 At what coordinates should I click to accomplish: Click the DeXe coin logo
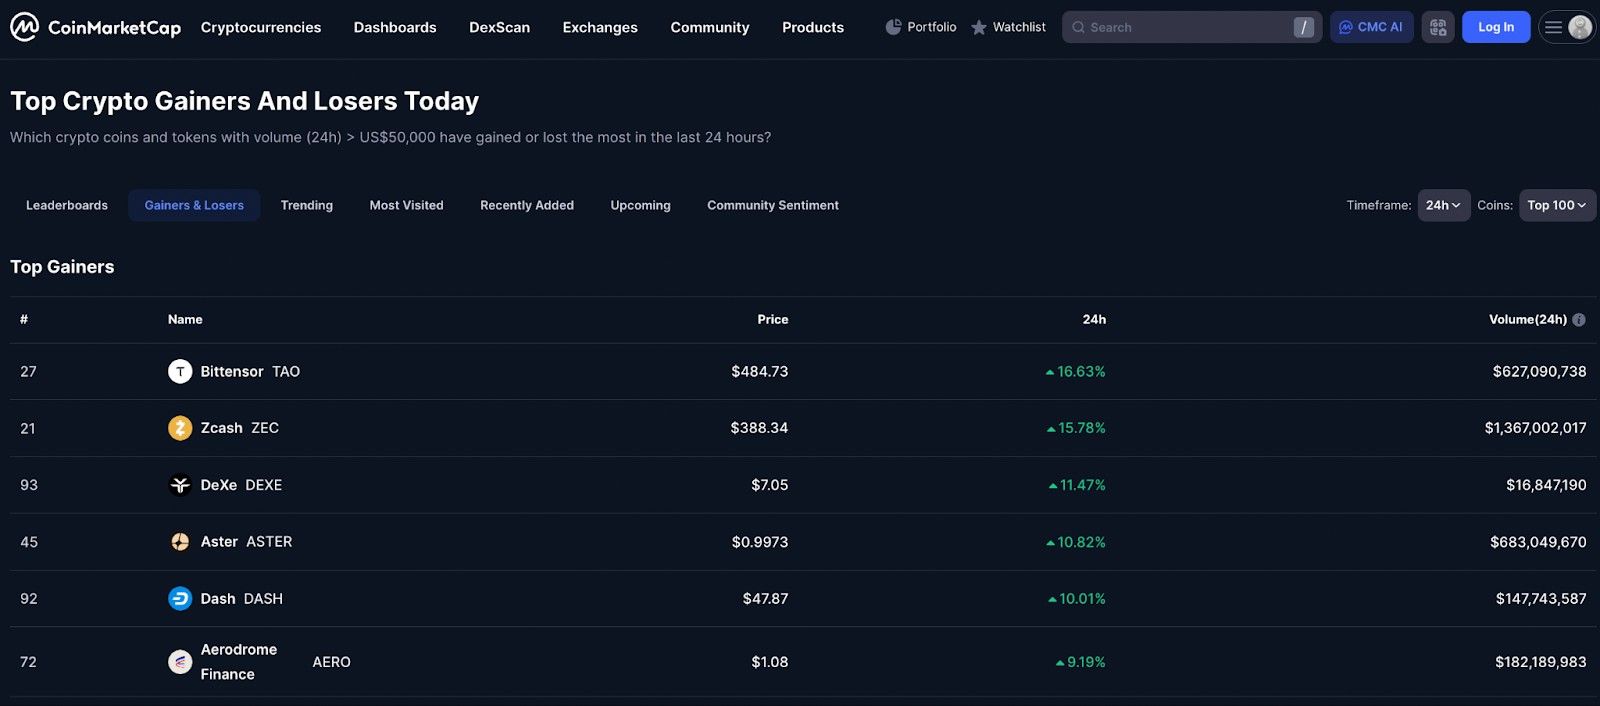click(x=180, y=485)
